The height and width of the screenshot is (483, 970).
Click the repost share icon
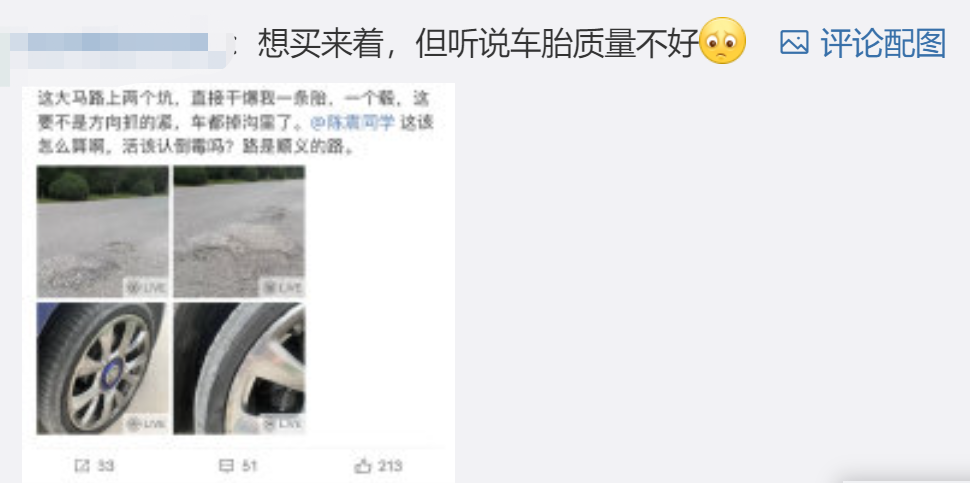tap(82, 466)
